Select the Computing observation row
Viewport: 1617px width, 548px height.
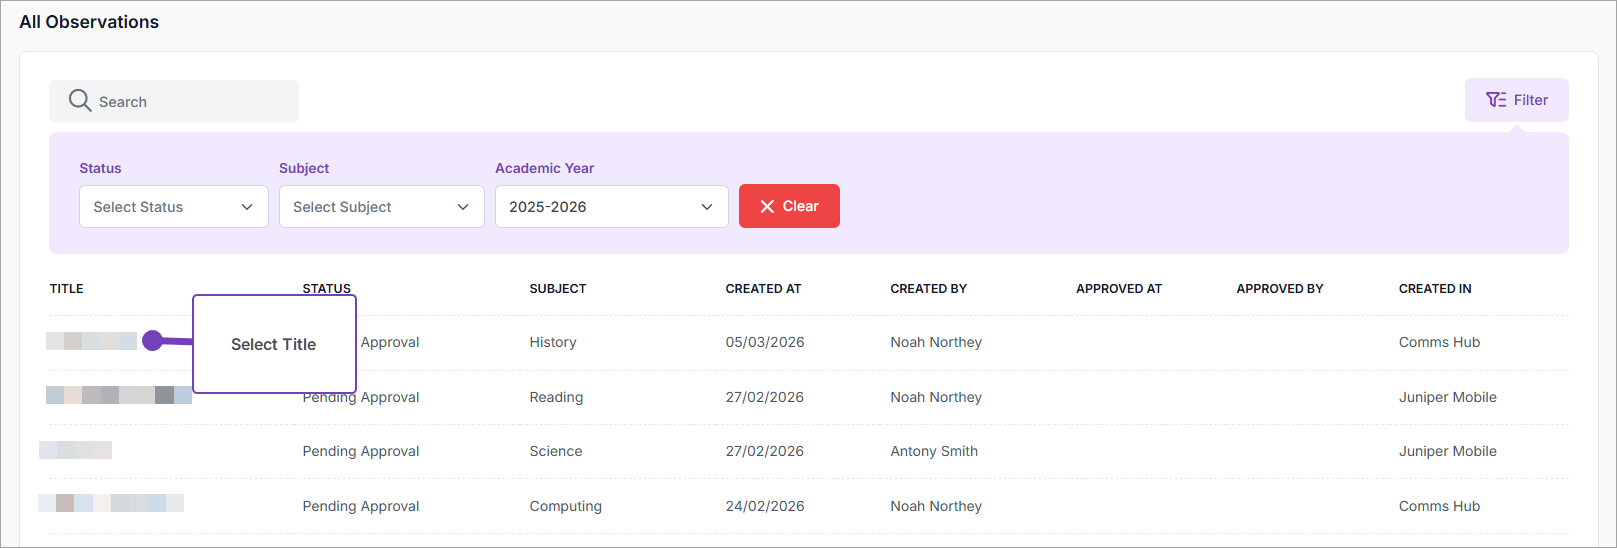[x=565, y=506]
